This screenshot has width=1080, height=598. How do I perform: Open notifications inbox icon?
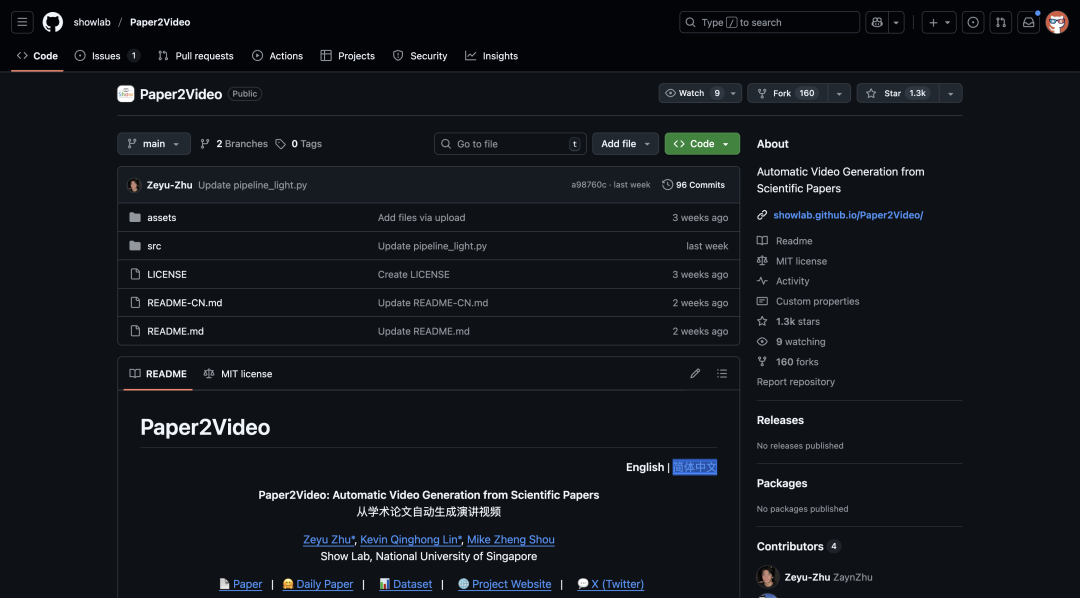tap(1028, 22)
